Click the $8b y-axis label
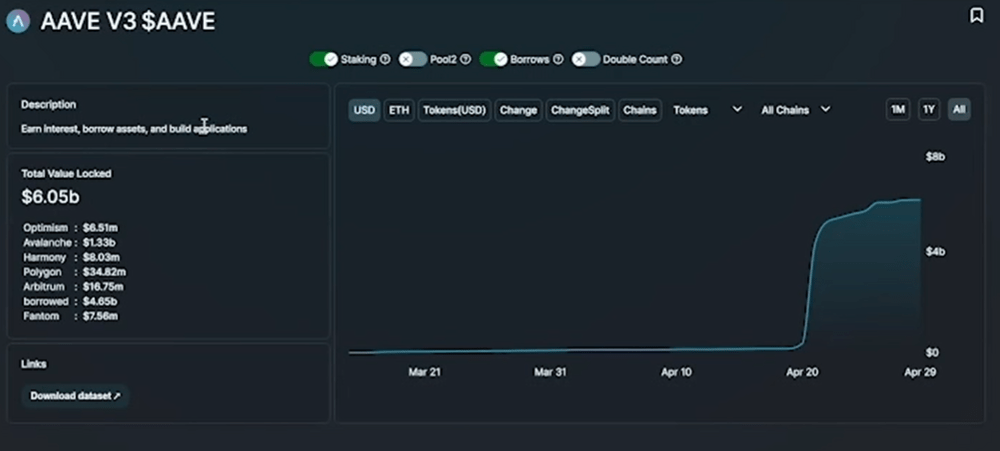Image resolution: width=1000 pixels, height=451 pixels. (x=935, y=157)
